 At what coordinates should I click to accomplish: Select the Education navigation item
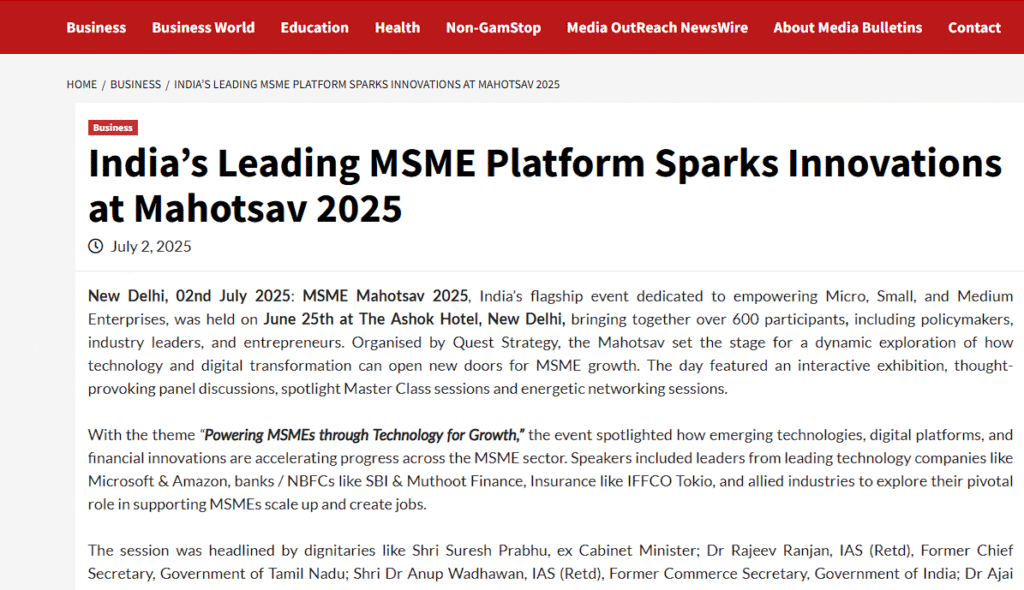coord(314,27)
